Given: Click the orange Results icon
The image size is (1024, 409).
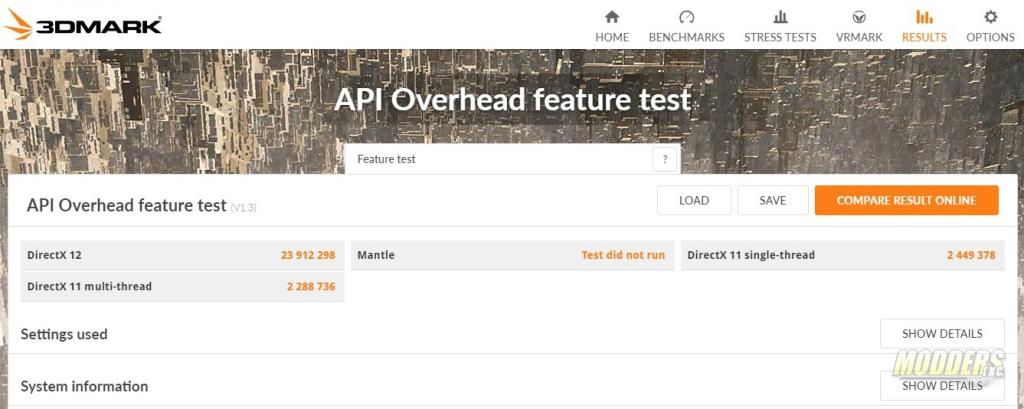Looking at the screenshot, I should (924, 17).
